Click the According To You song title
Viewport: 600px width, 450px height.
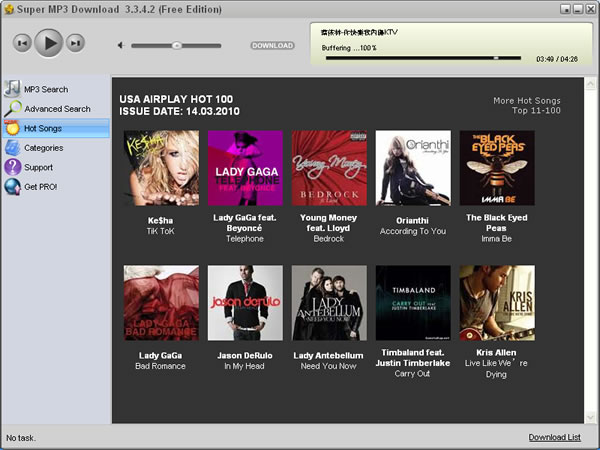pos(413,231)
